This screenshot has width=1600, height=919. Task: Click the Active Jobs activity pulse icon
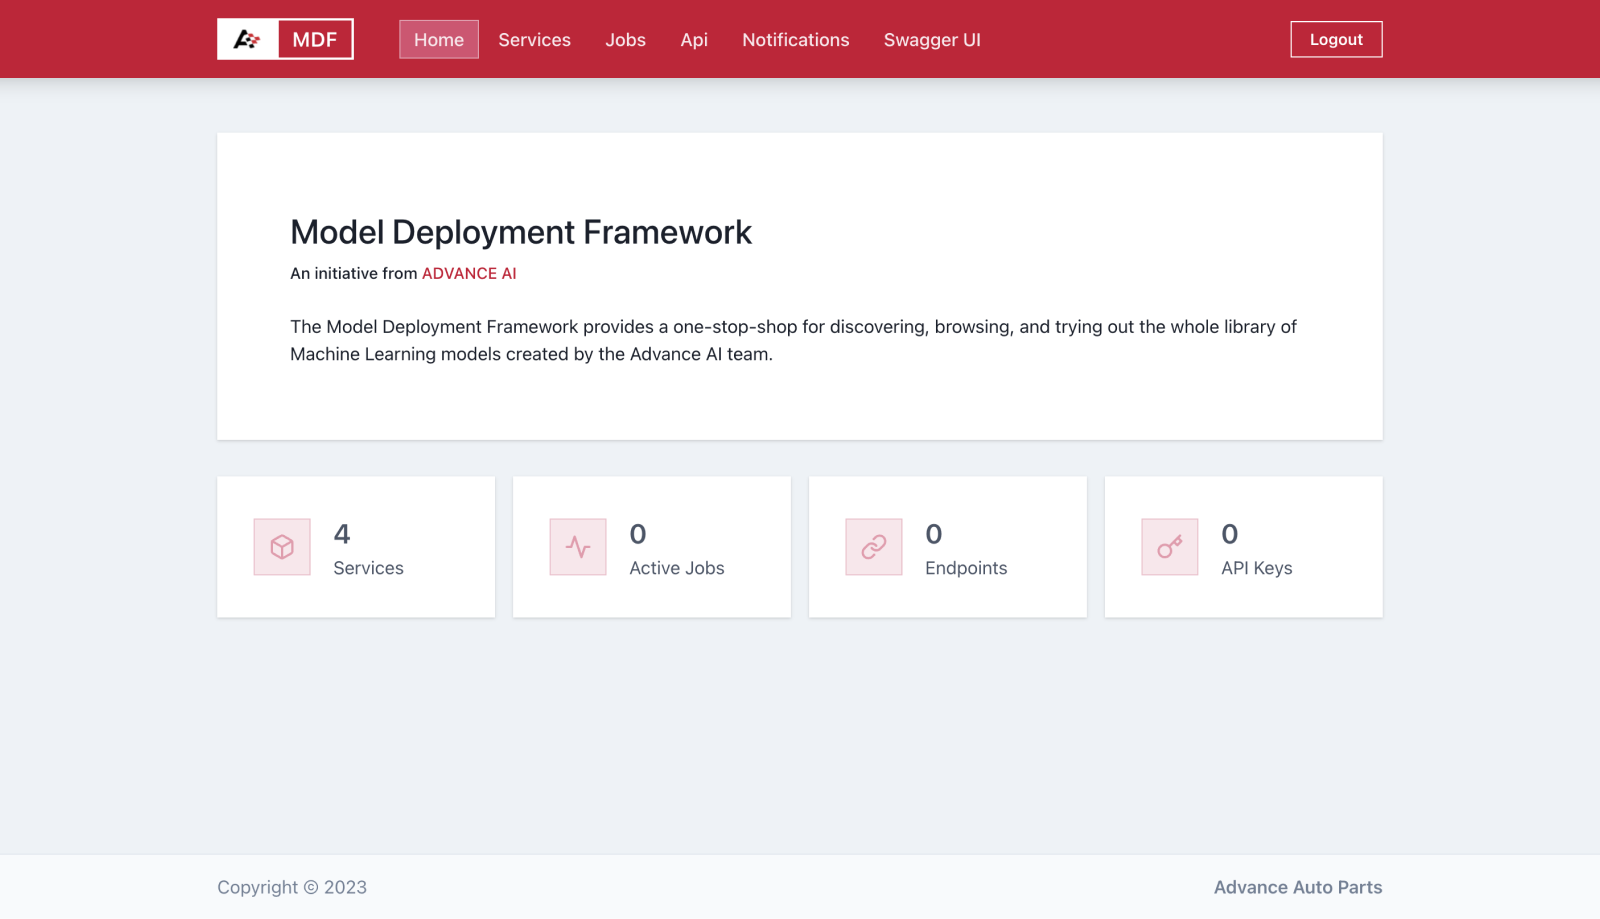577,547
